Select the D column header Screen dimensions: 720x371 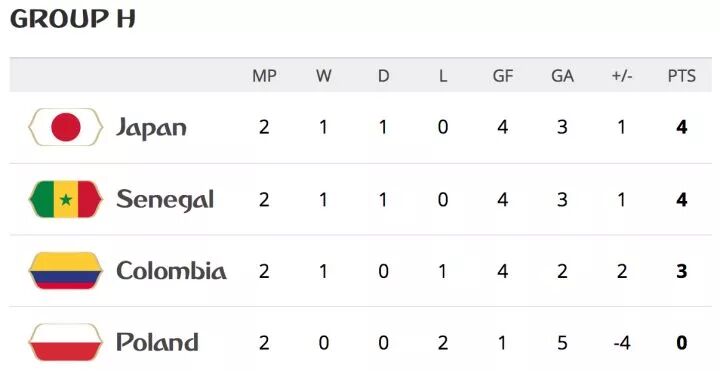click(x=383, y=76)
